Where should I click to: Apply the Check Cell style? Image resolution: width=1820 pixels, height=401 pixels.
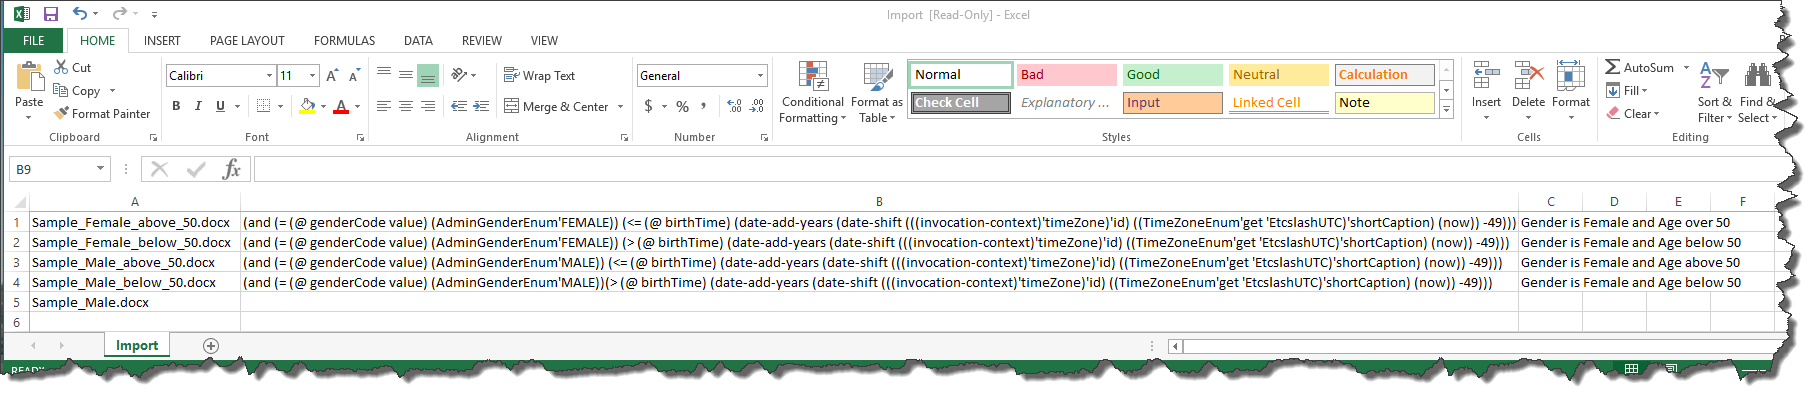tap(960, 103)
